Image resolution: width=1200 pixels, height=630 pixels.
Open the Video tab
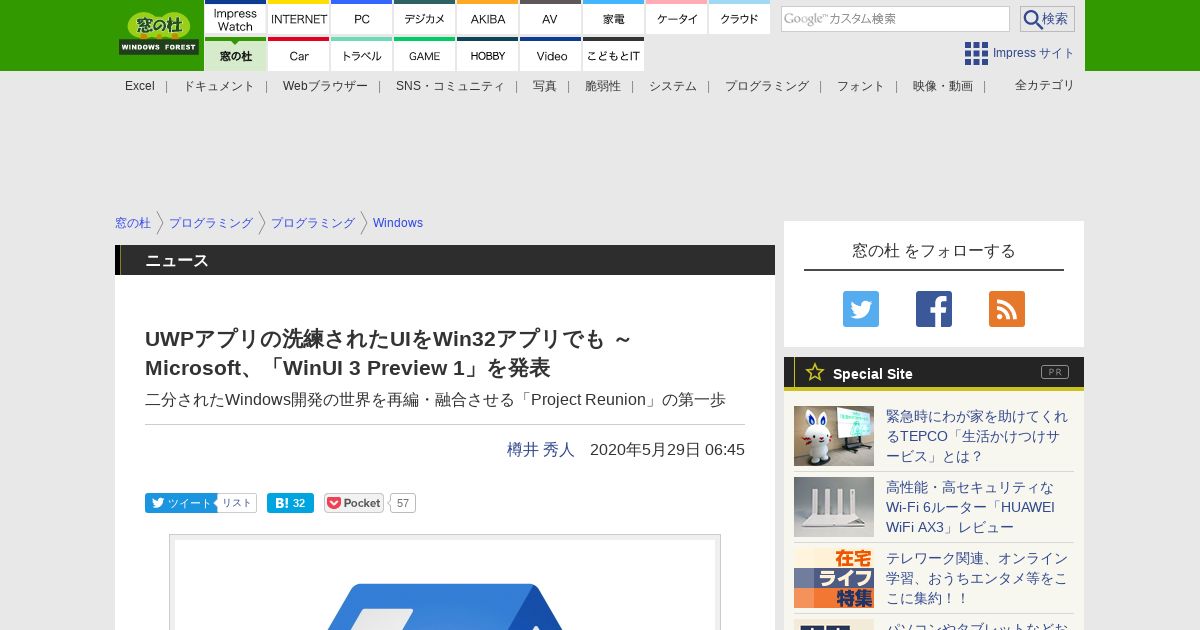point(551,55)
